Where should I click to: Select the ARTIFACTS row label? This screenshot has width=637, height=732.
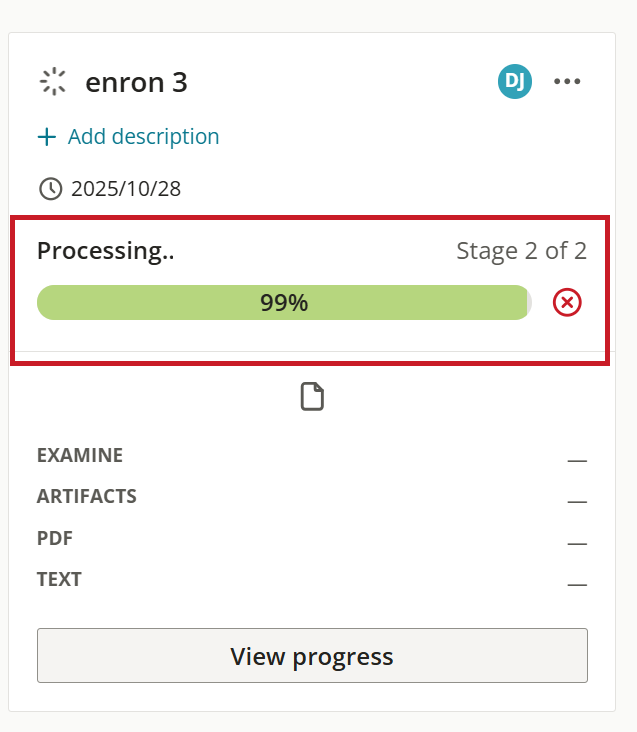click(87, 496)
